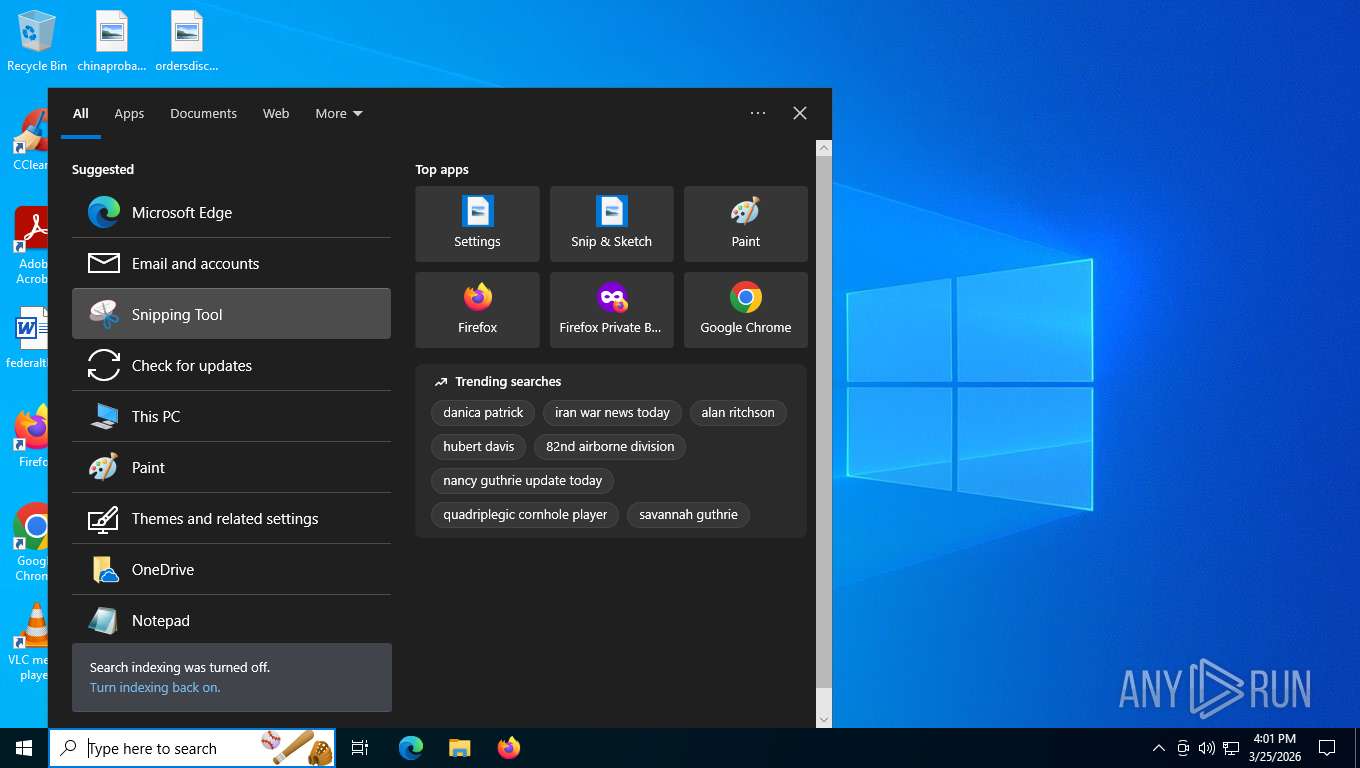Open Themes and related settings

pos(231,518)
